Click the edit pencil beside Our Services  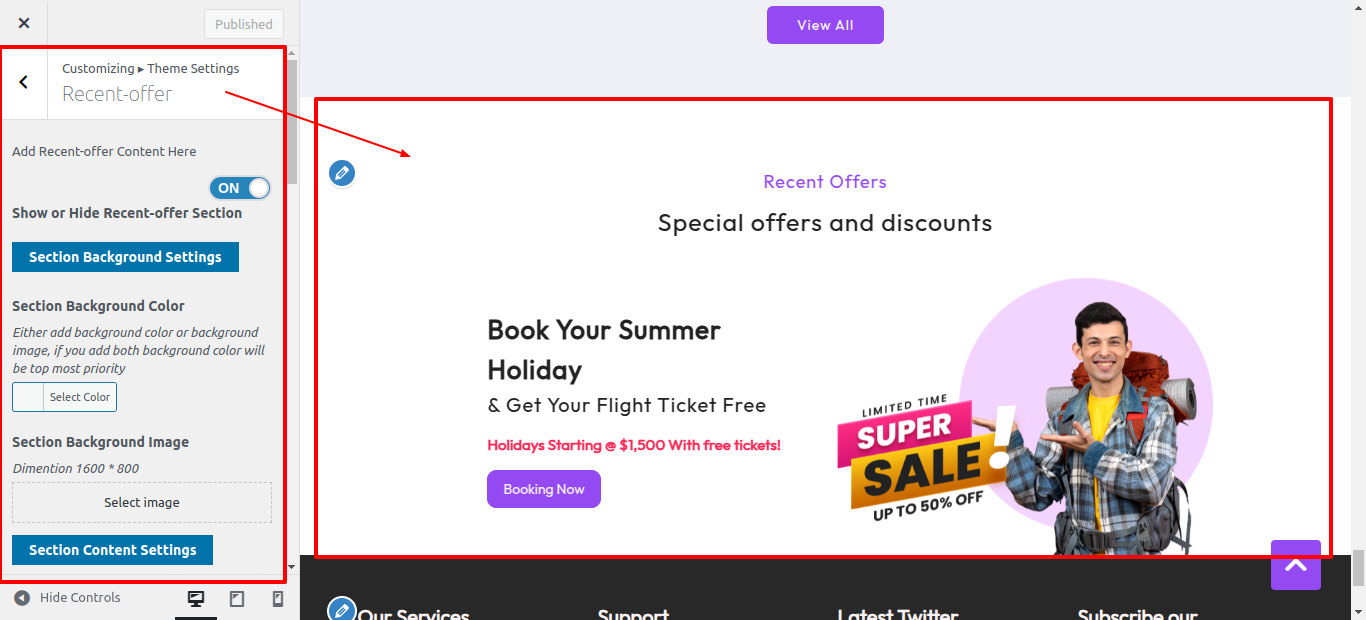342,609
